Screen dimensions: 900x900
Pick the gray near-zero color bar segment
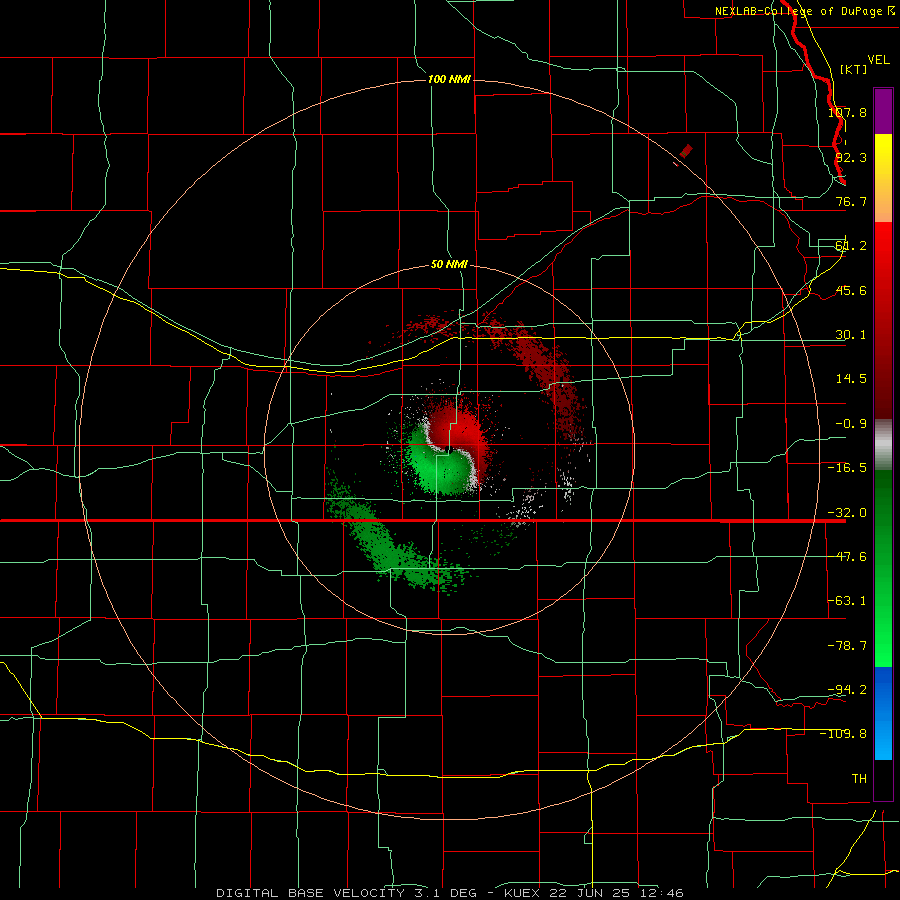[x=883, y=445]
